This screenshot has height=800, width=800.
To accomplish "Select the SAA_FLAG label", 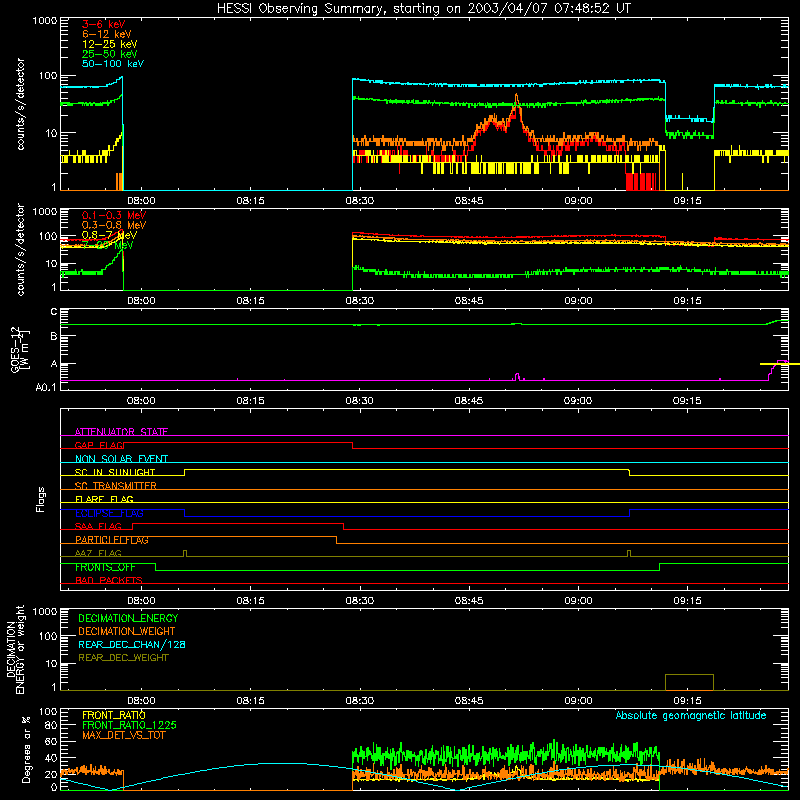I will (x=98, y=526).
